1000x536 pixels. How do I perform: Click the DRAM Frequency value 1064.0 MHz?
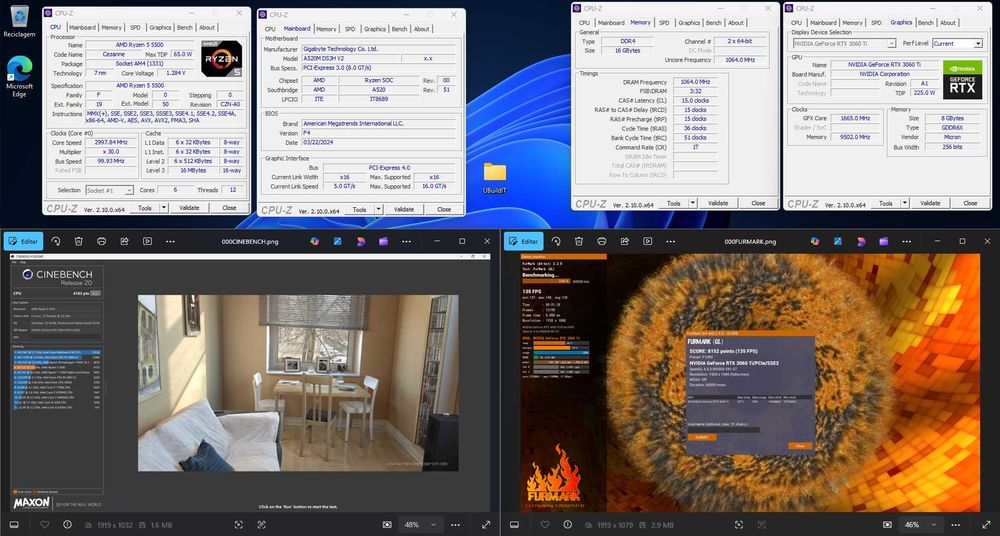(695, 82)
